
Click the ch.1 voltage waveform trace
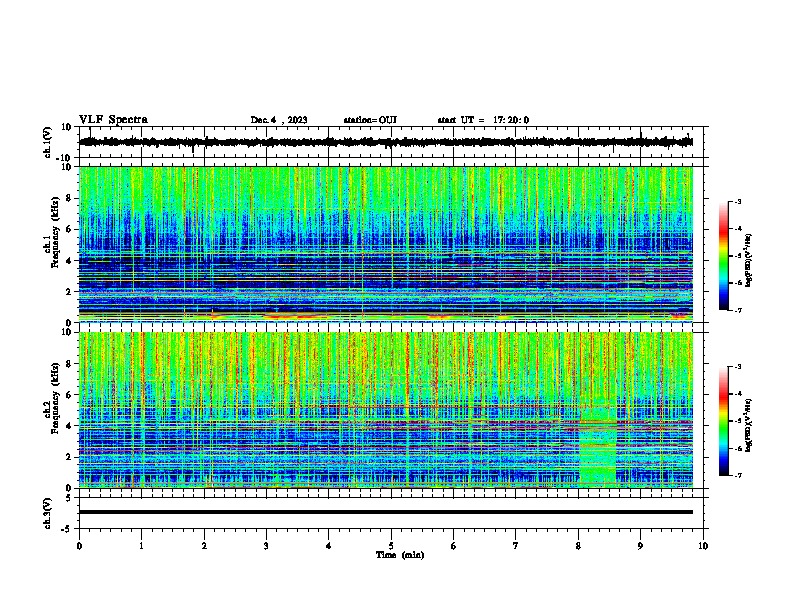(385, 142)
